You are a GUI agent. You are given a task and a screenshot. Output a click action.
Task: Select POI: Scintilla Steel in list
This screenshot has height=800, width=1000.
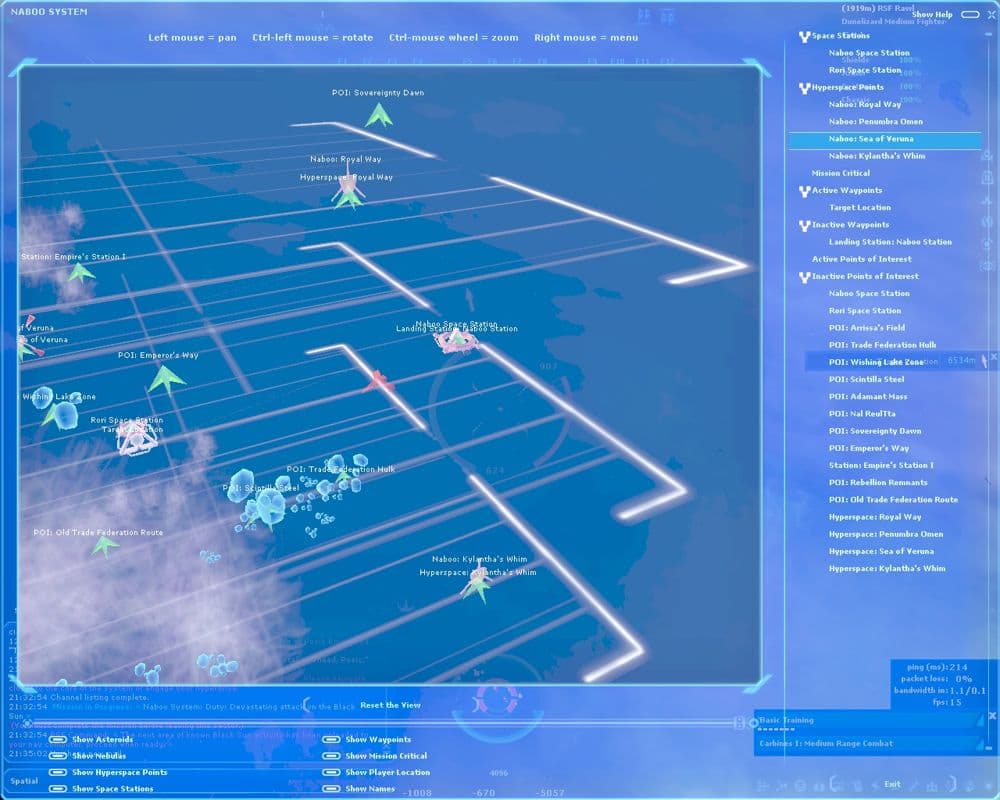click(x=866, y=379)
